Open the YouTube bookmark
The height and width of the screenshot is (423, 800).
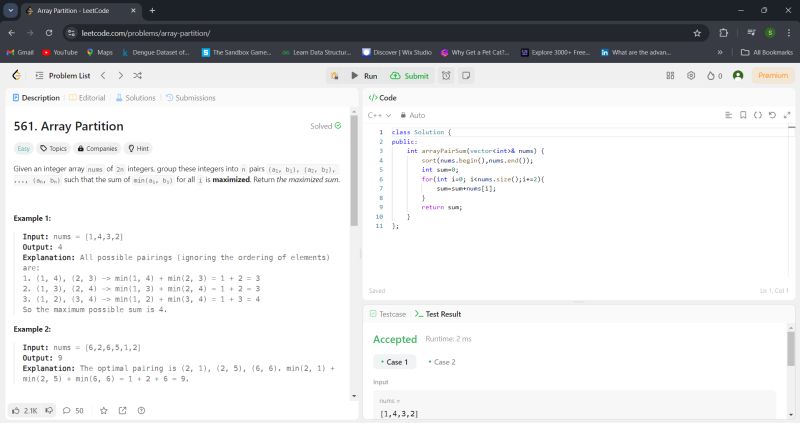point(60,53)
